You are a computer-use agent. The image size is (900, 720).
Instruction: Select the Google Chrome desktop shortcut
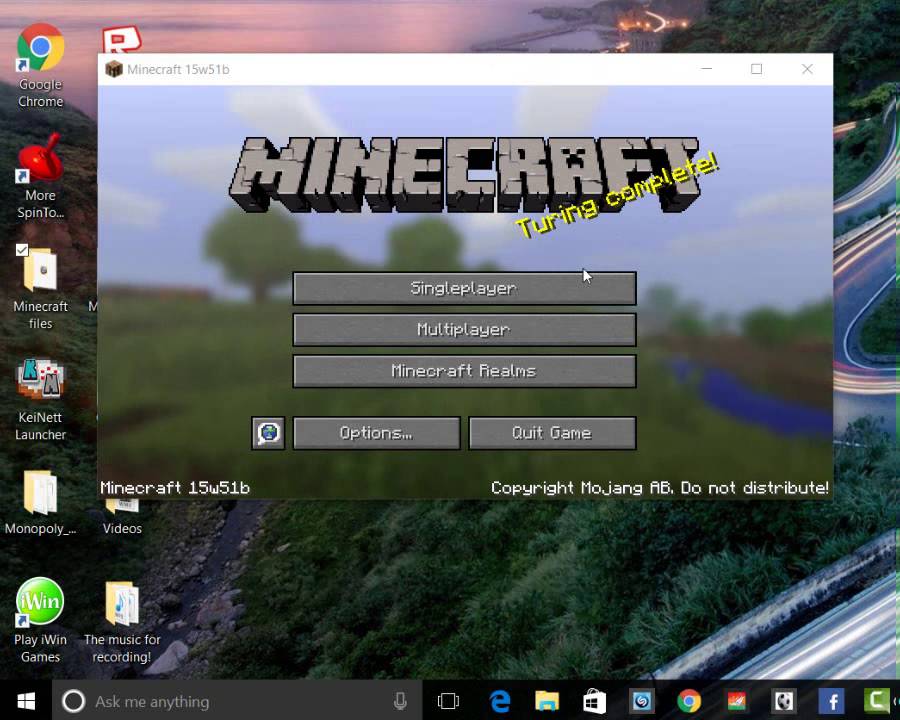point(40,65)
